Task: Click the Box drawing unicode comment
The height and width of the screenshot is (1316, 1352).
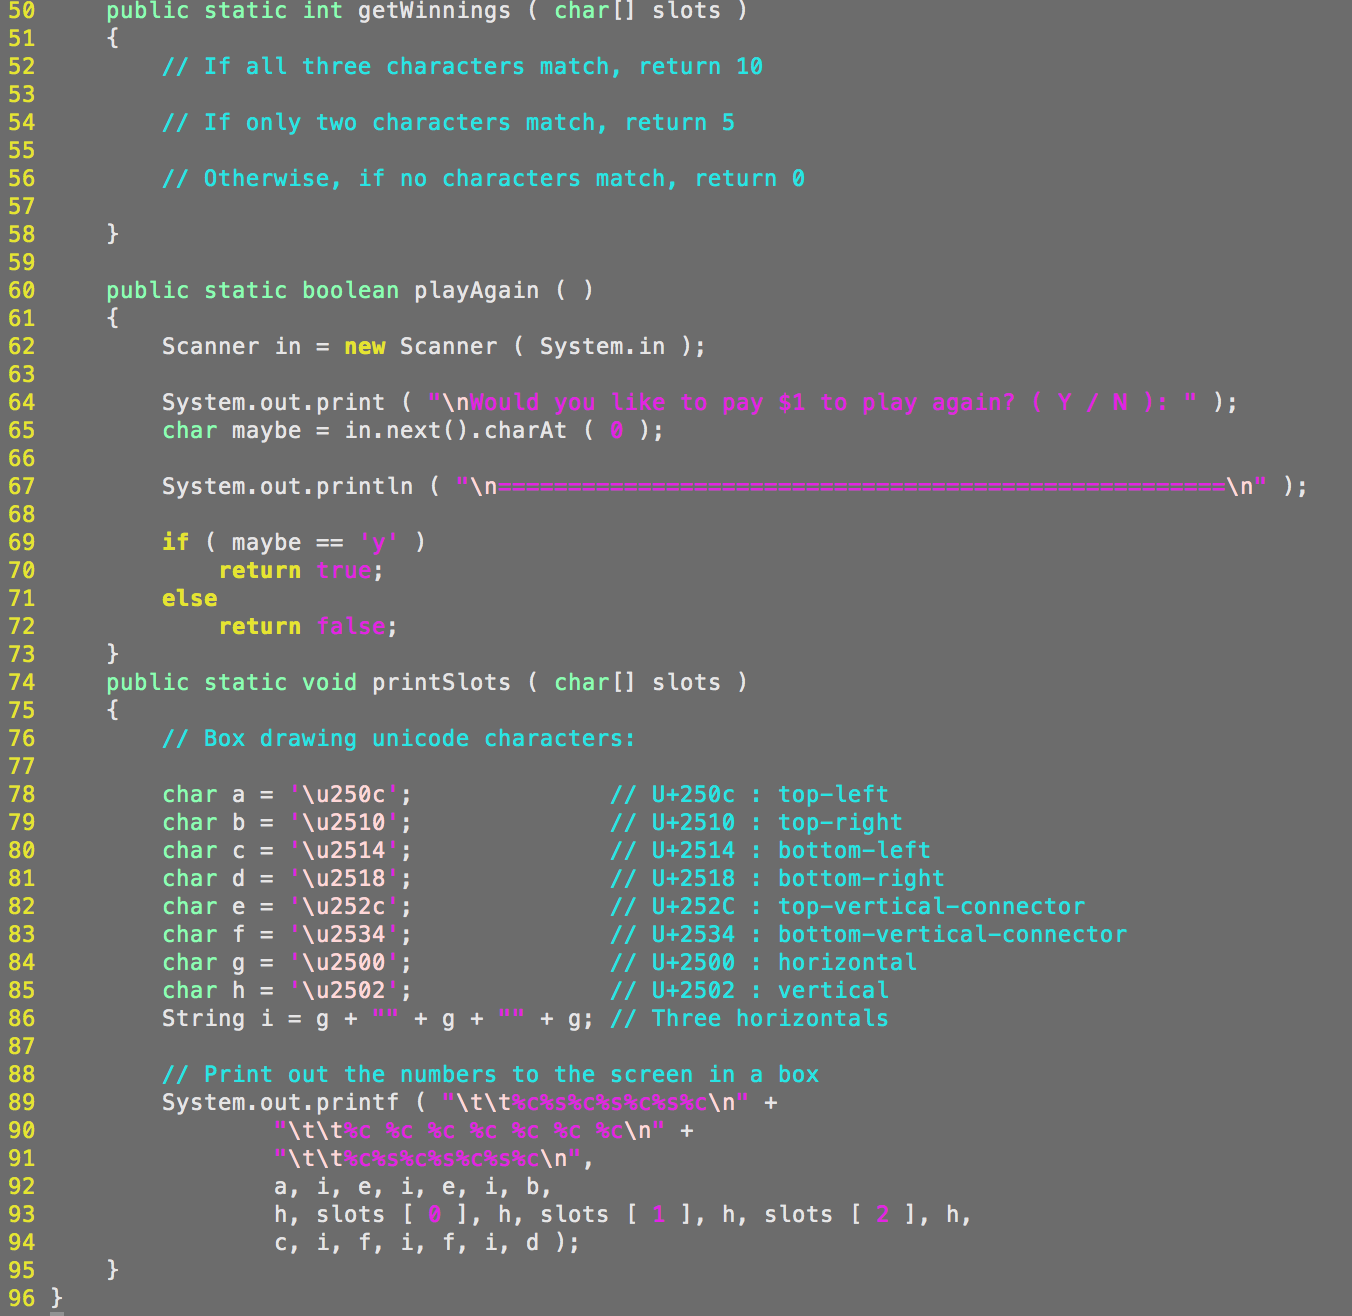Action: (400, 738)
